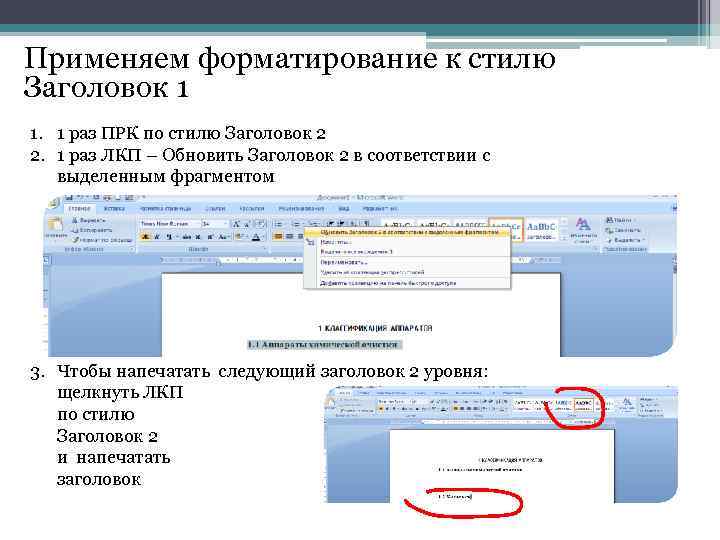Click Select (Выделить) in upper Word editing group
The height and width of the screenshot is (540, 720).
(x=626, y=240)
